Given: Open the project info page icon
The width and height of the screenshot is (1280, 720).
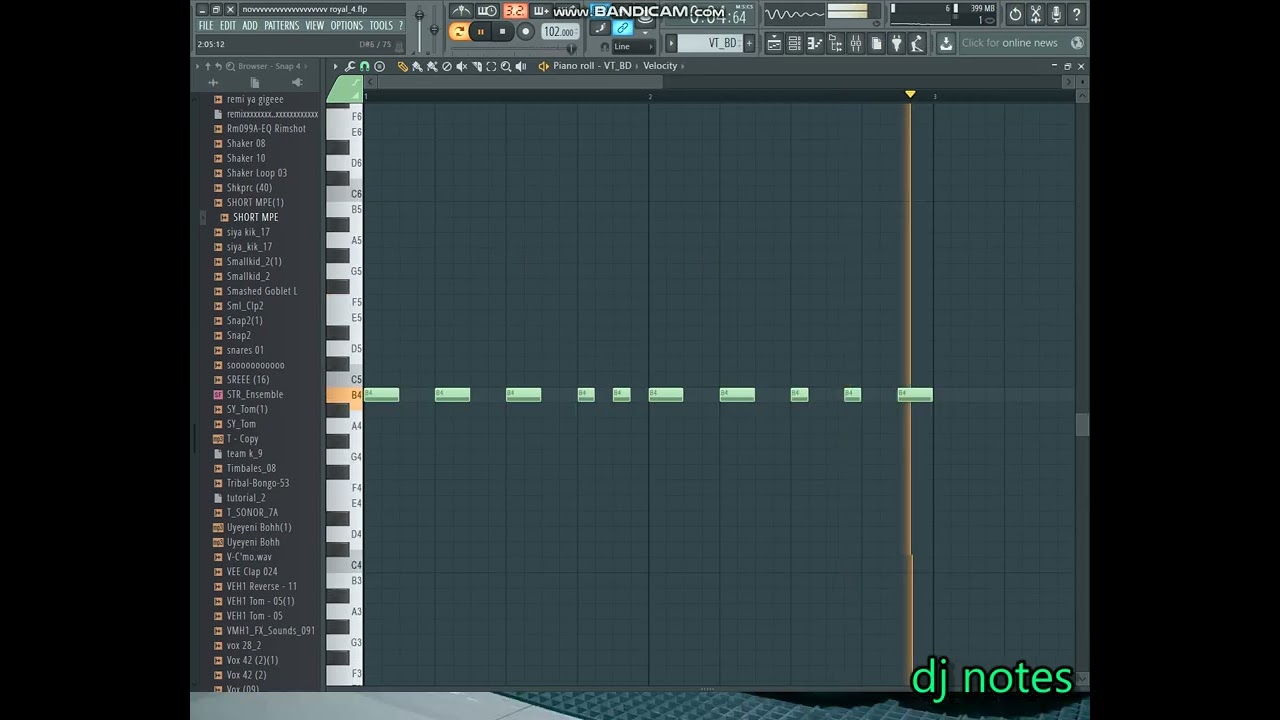Looking at the screenshot, I should tap(877, 43).
